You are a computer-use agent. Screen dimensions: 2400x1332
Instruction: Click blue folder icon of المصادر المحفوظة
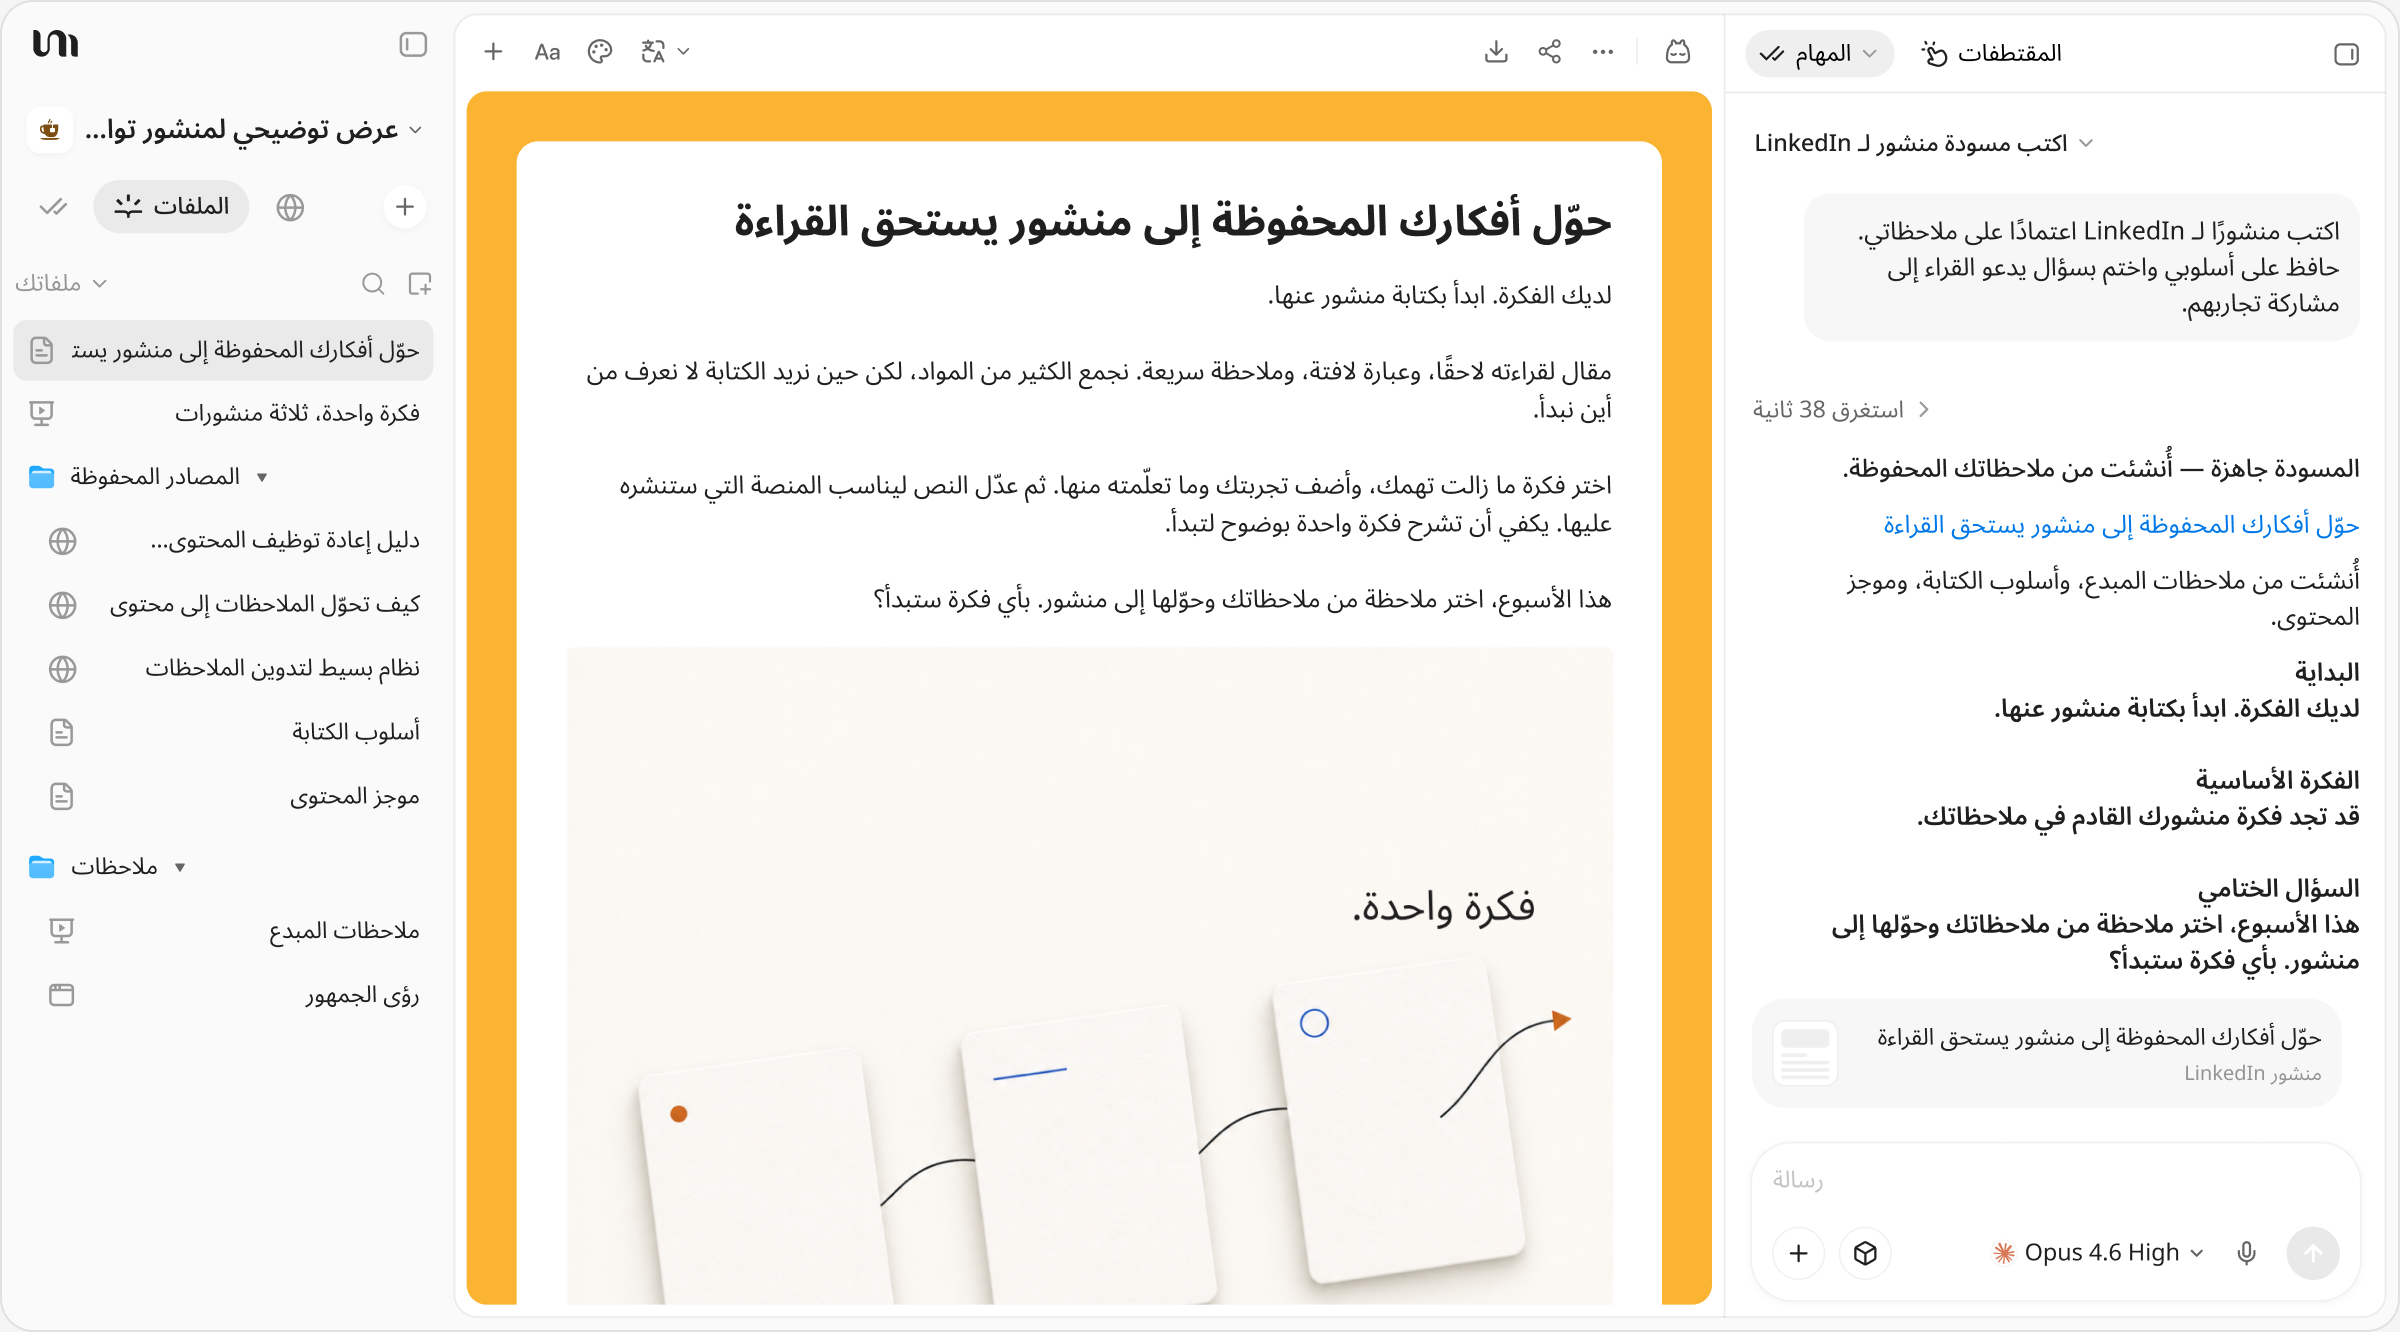42,477
